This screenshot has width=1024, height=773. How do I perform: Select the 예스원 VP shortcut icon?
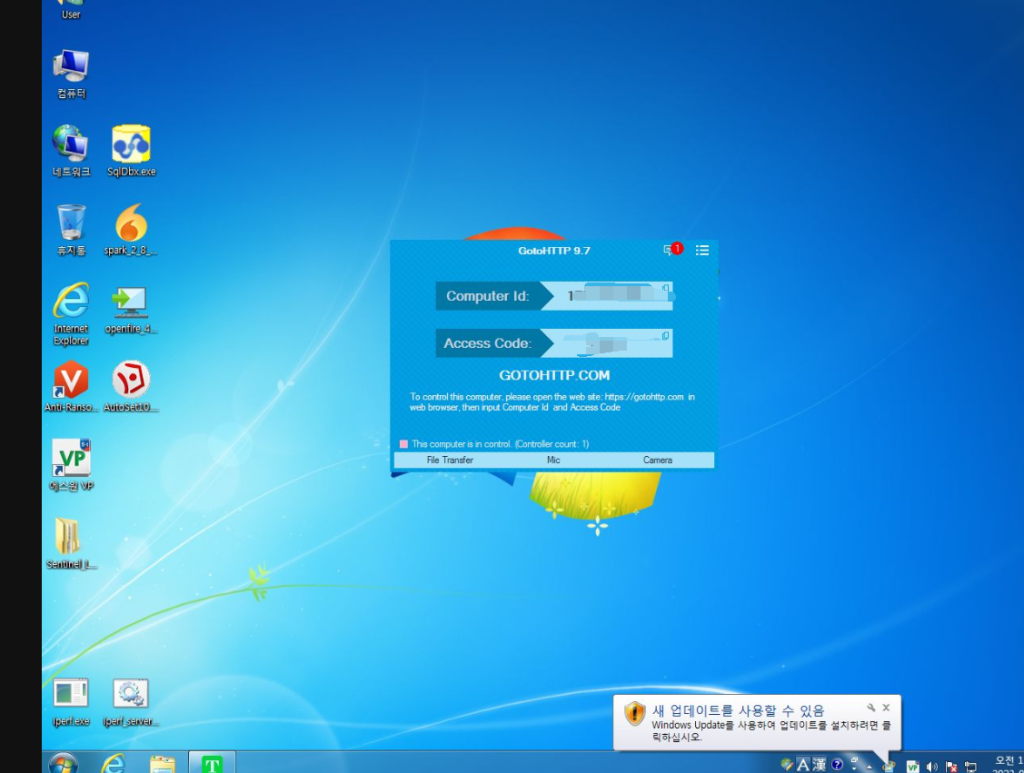click(x=71, y=465)
